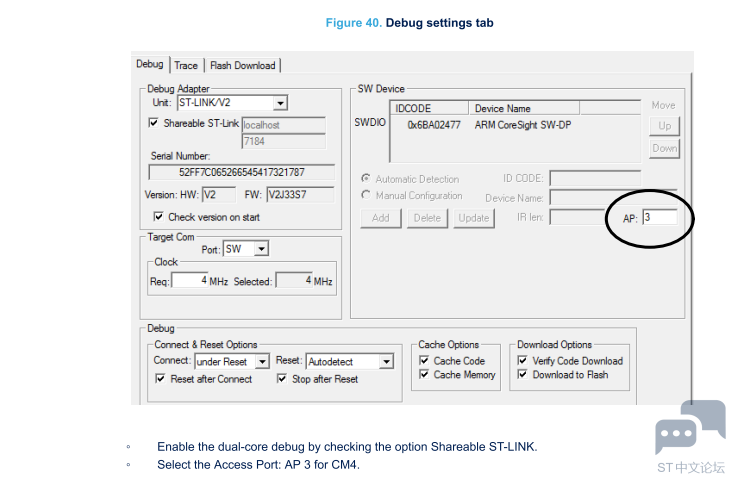
Task: Click the AP field containing 3
Action: coord(660,217)
